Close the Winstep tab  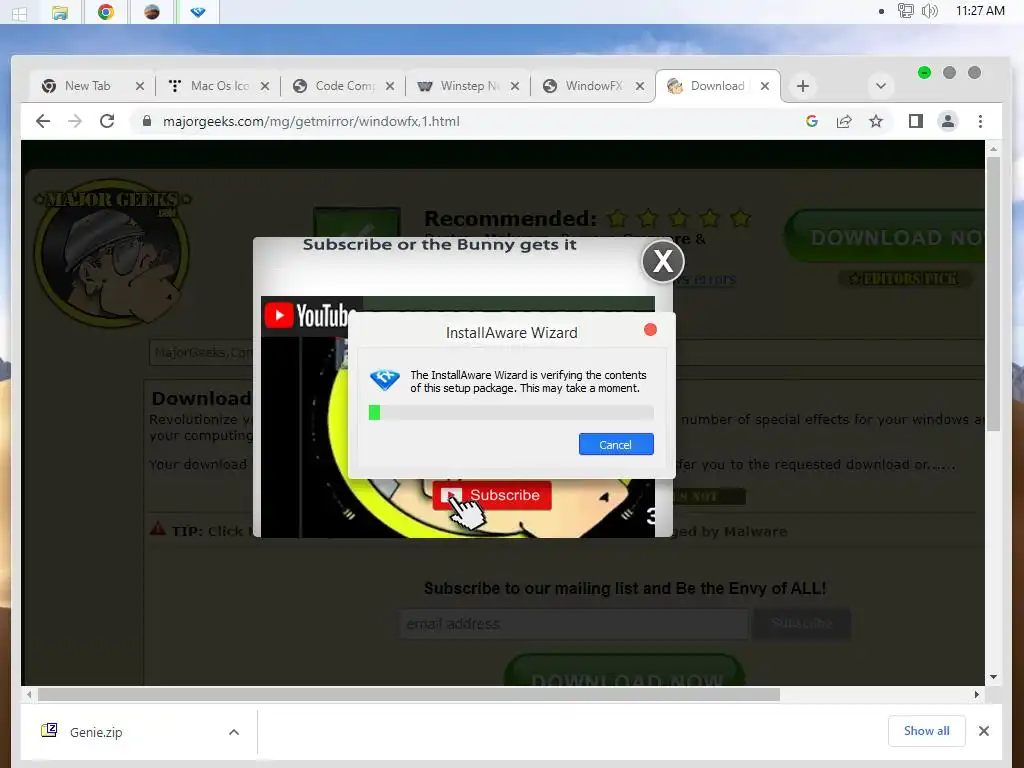(515, 86)
